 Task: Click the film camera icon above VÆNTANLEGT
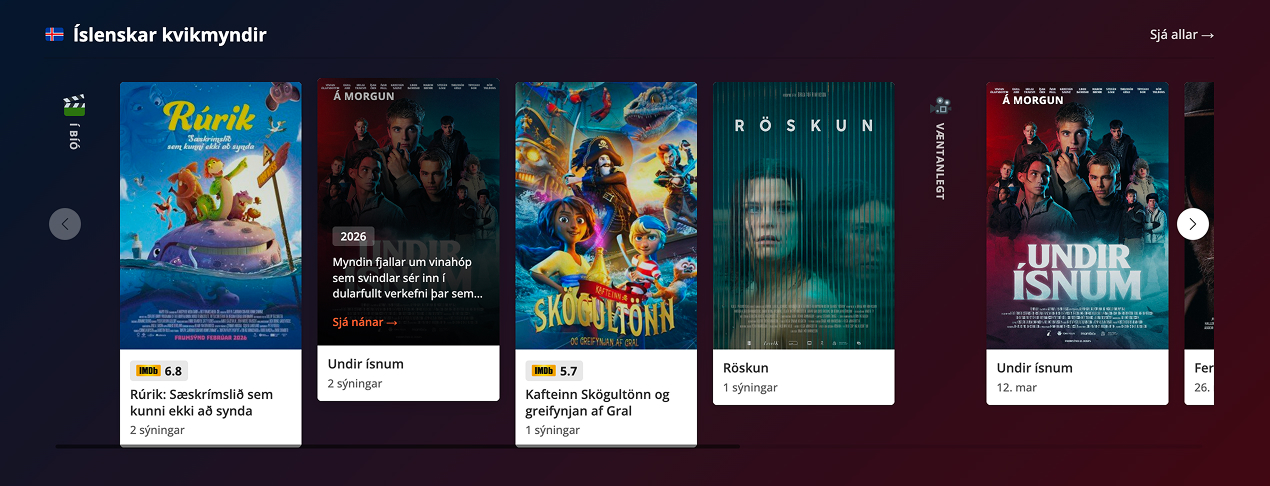tap(940, 105)
